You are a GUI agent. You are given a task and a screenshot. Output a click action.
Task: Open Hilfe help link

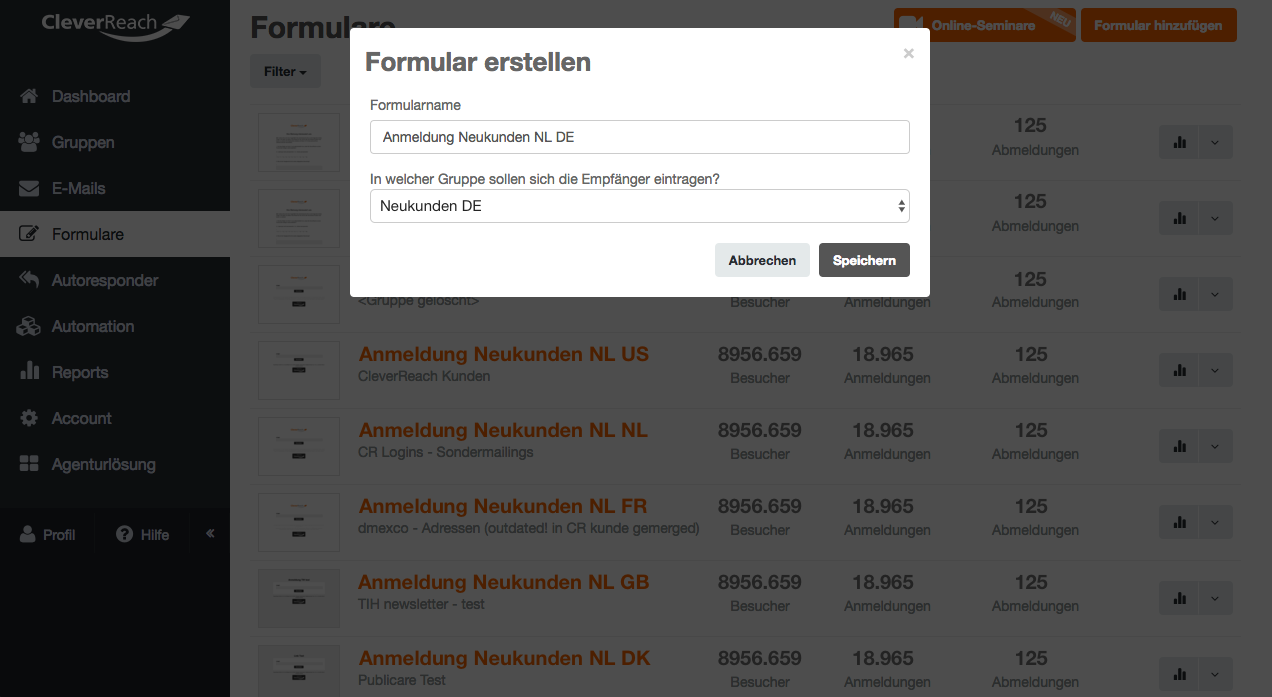tap(143, 535)
